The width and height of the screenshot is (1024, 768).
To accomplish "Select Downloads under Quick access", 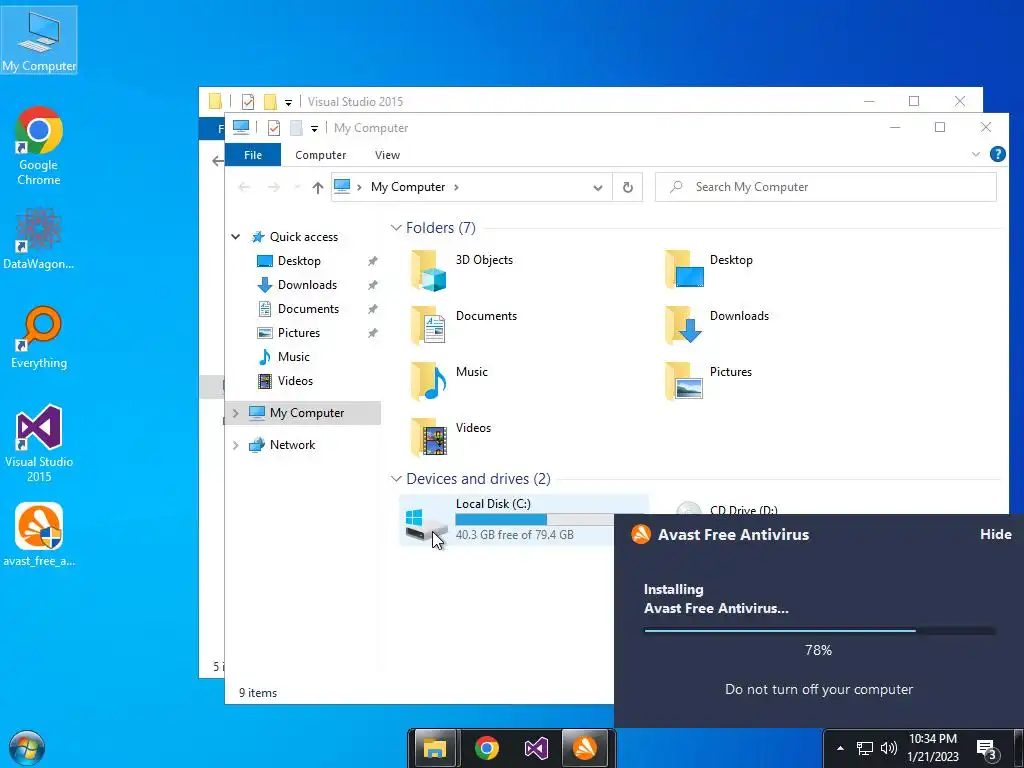I will click(307, 285).
